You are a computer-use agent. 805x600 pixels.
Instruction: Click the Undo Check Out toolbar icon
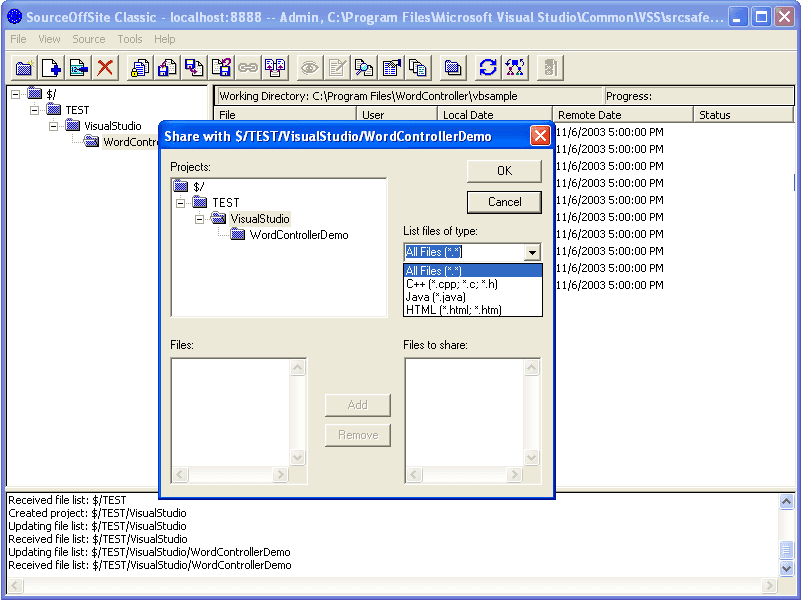click(221, 68)
